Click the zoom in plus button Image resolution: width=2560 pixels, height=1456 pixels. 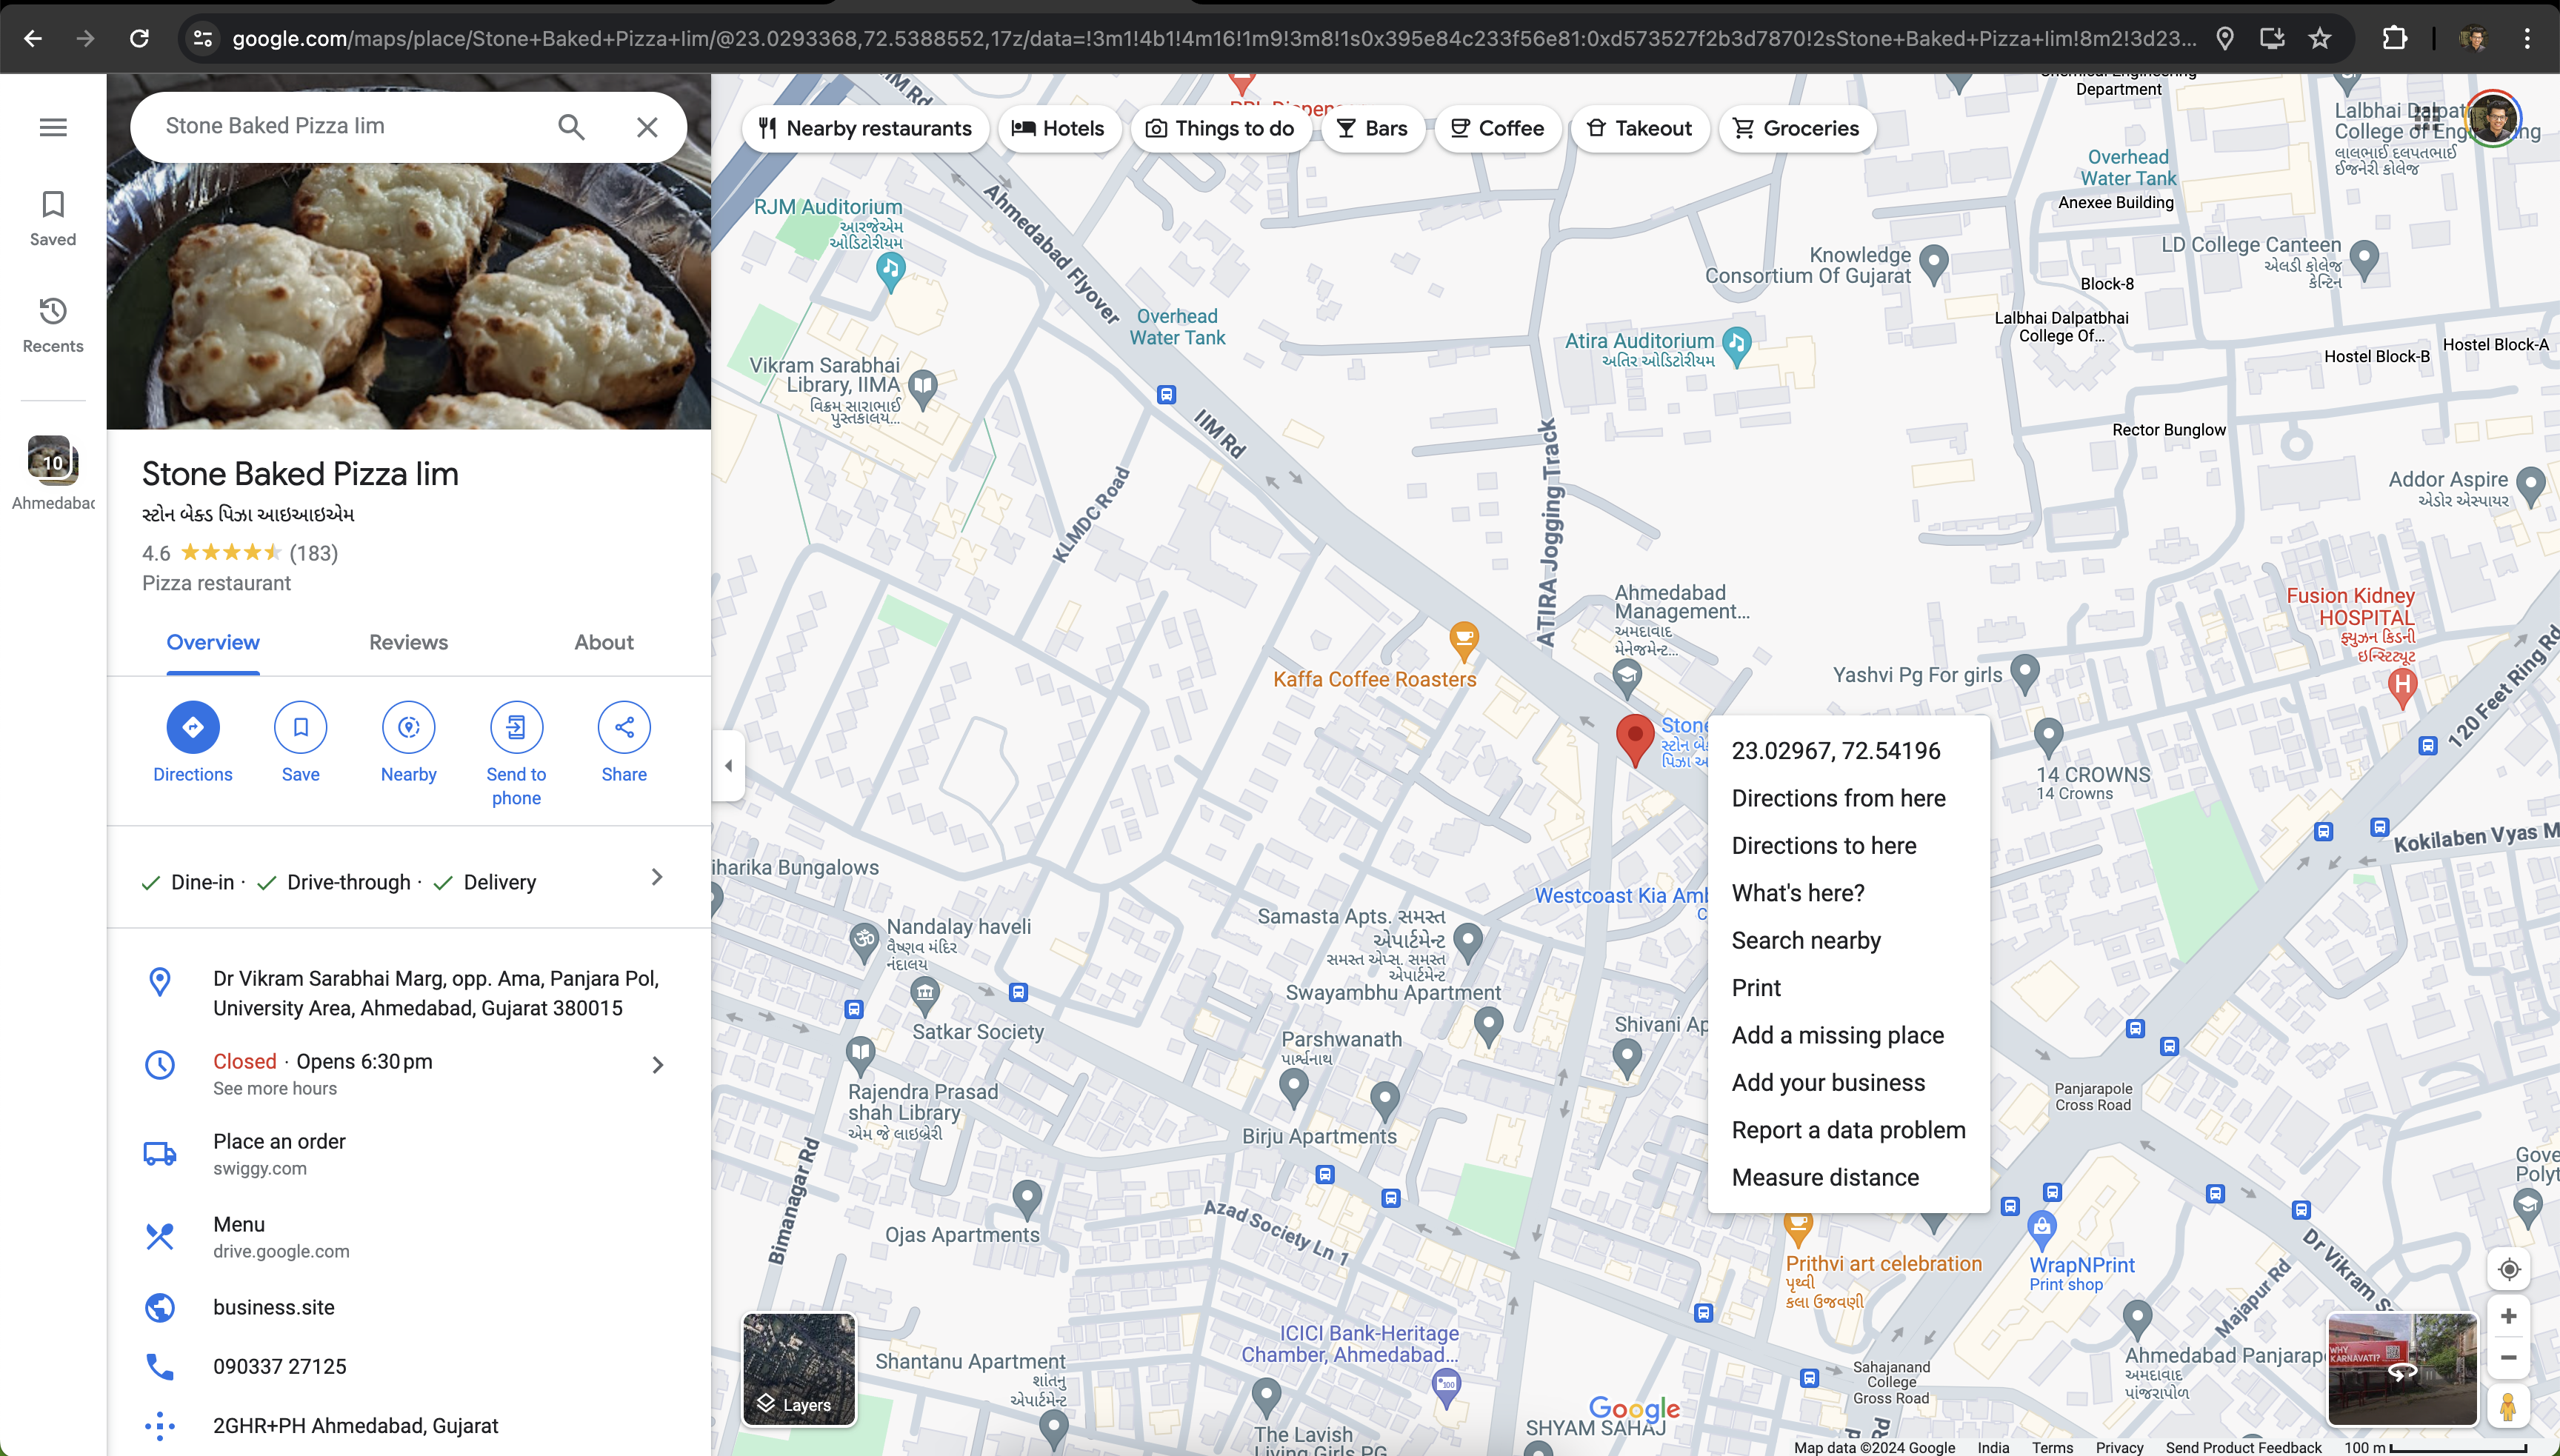2508,1316
